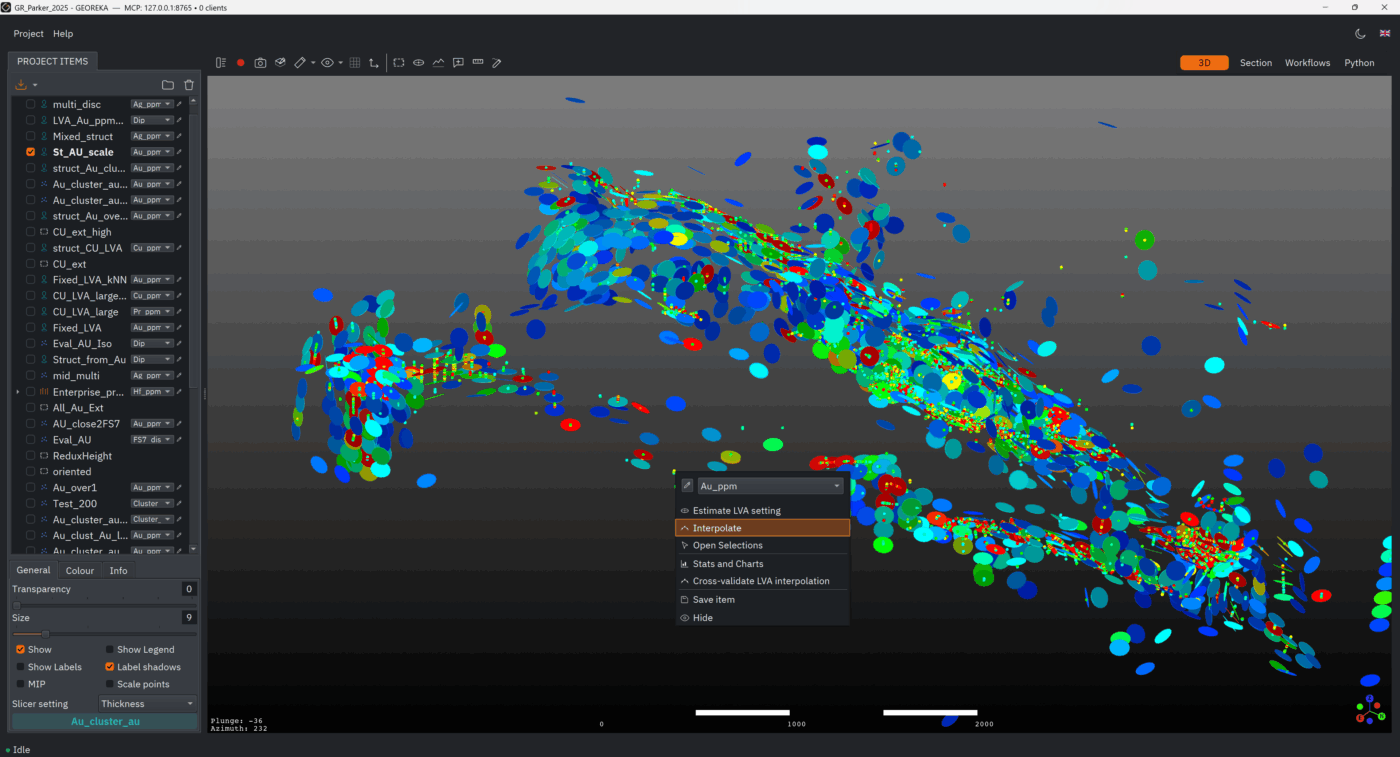
Task: Expand the Enterprise_pr... tree item
Action: pyautogui.click(x=18, y=392)
